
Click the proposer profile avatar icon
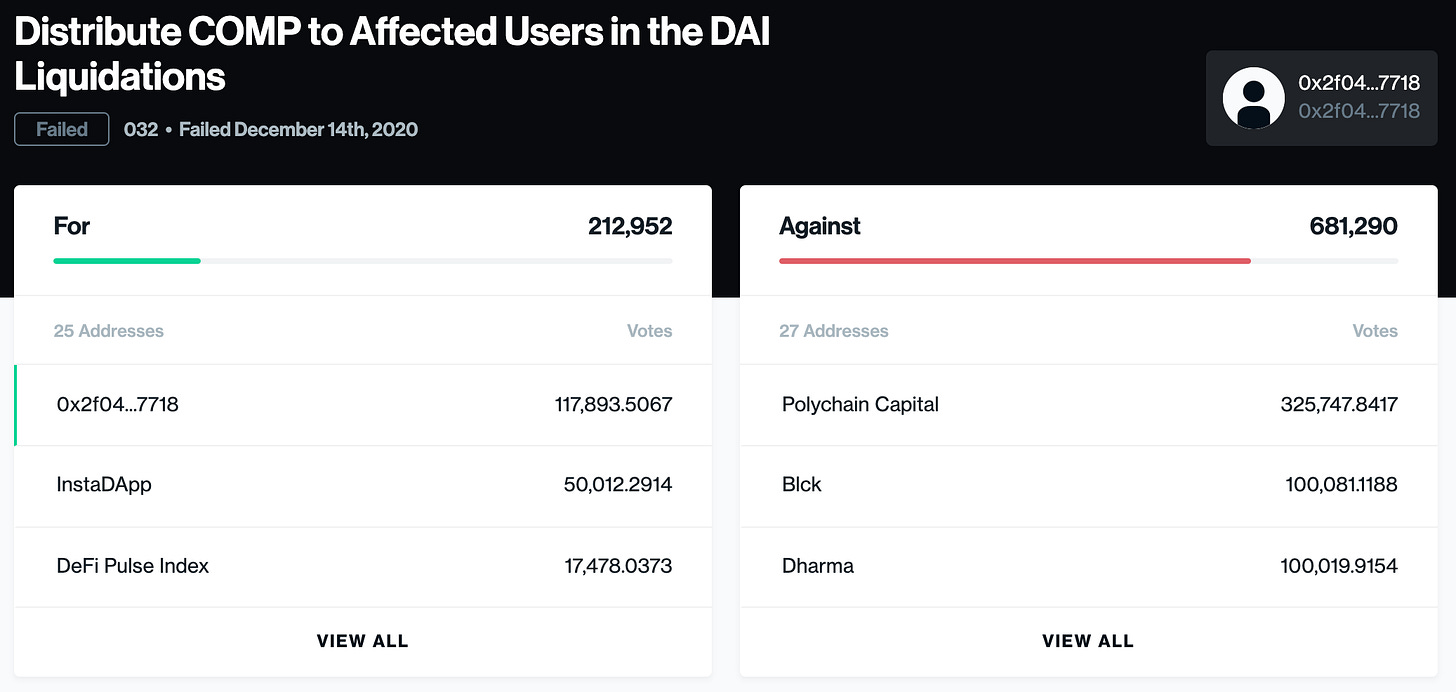point(1253,98)
